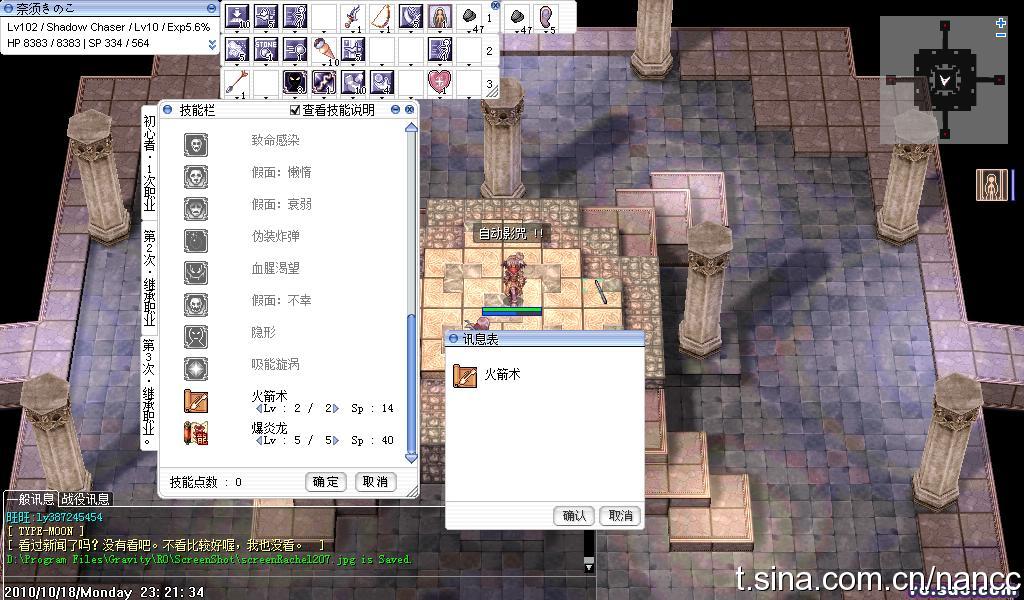Click the 吸能旋涡 skill name
Viewport: 1024px width, 600px height.
point(275,364)
